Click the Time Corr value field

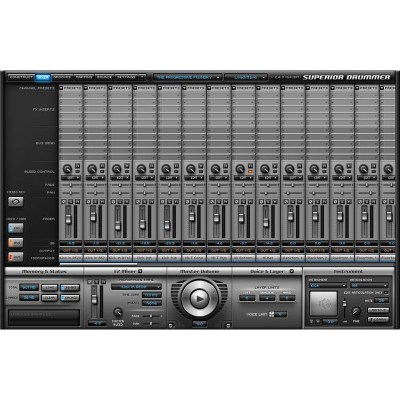tap(152, 295)
